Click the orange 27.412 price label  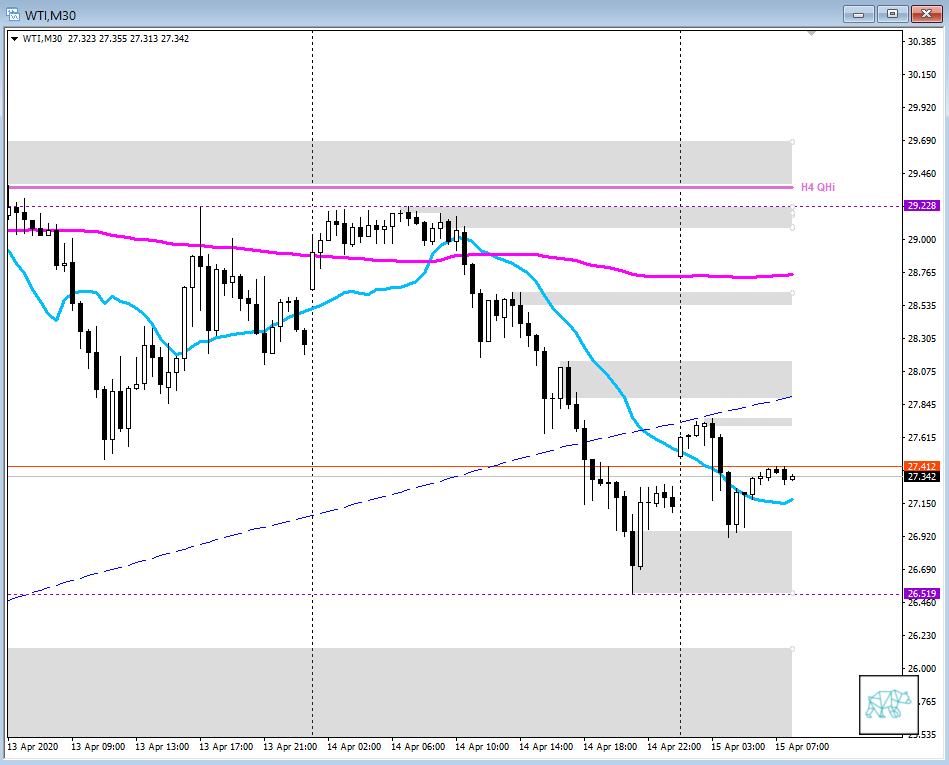[920, 466]
